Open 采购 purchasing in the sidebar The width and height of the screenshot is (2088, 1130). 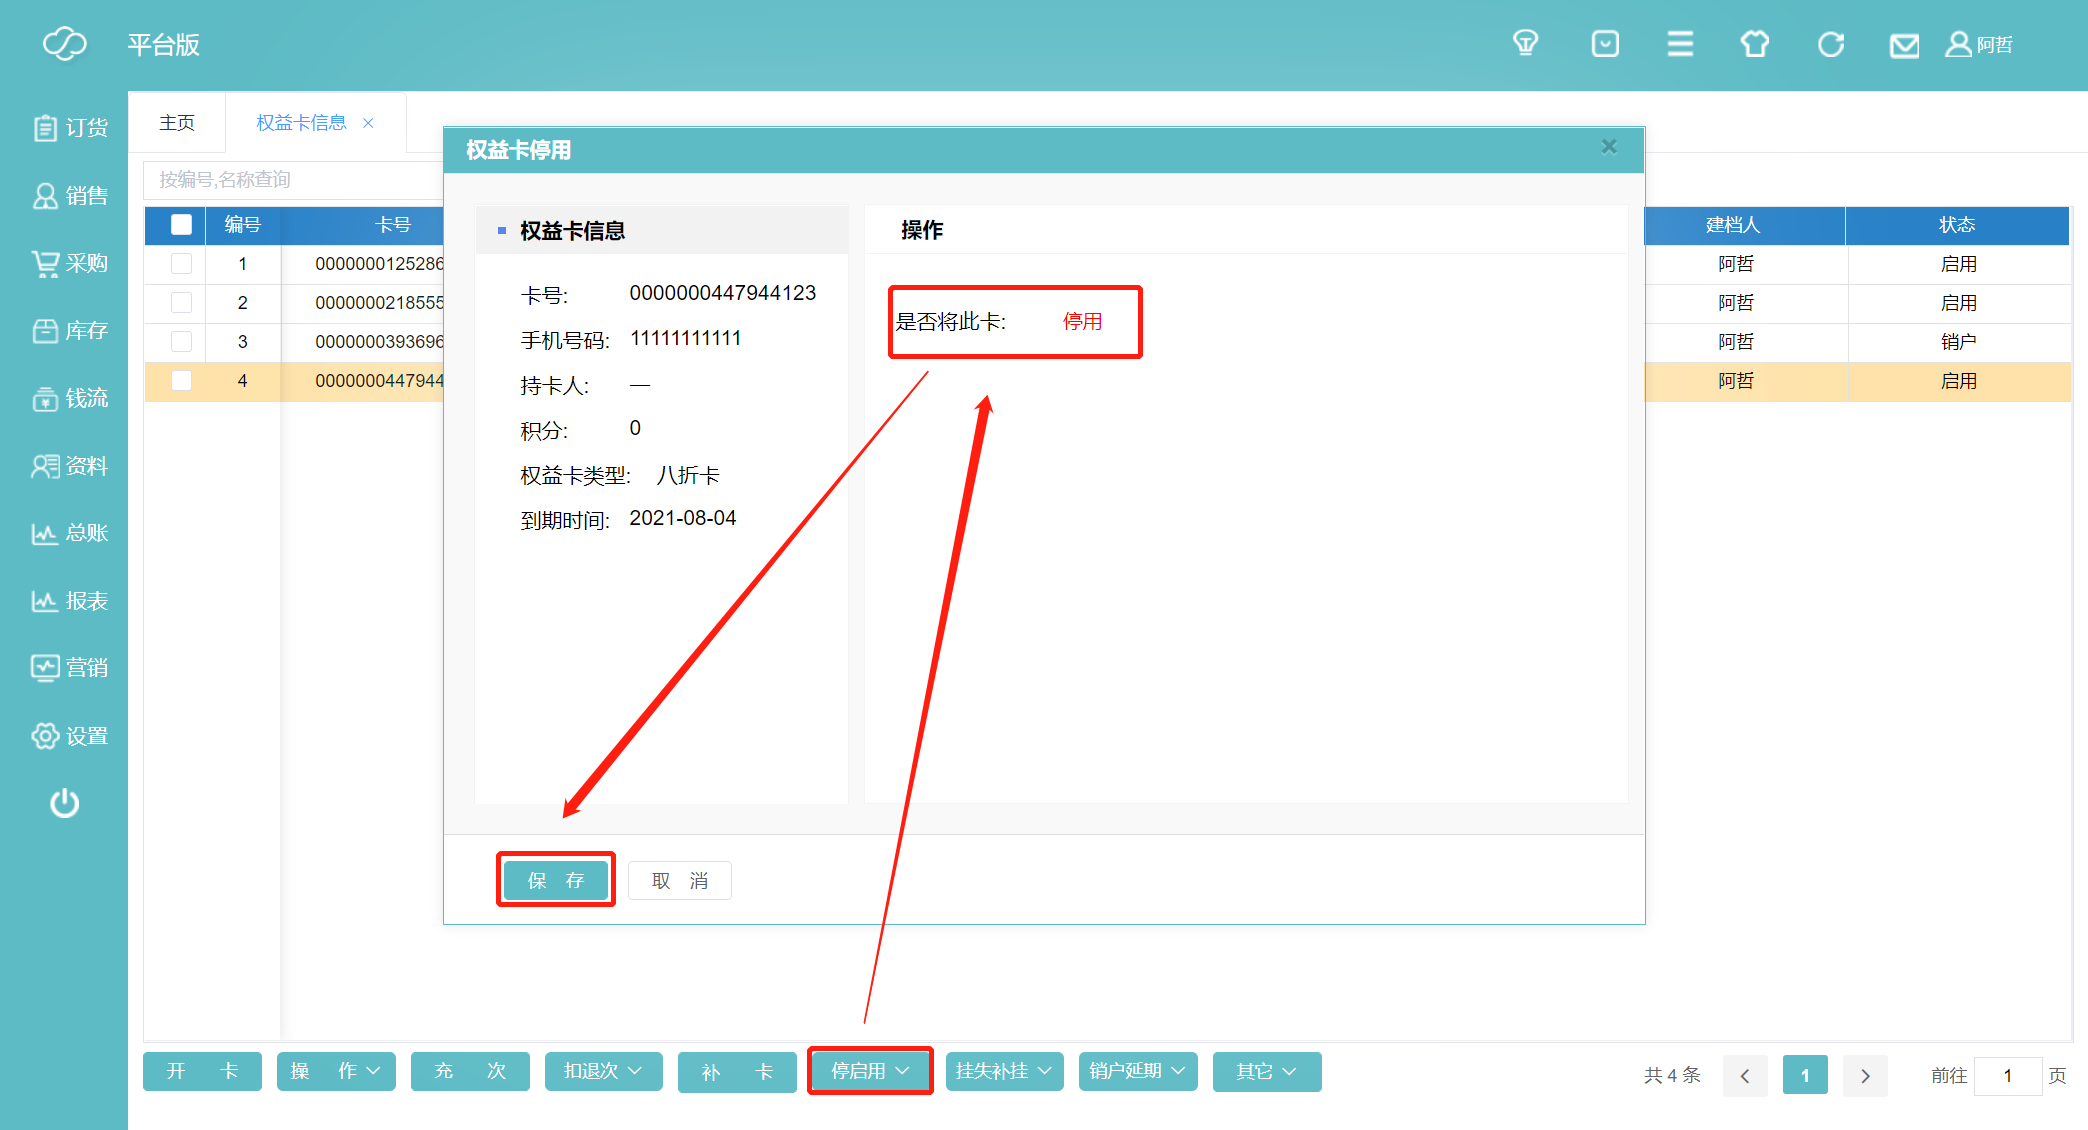click(69, 263)
